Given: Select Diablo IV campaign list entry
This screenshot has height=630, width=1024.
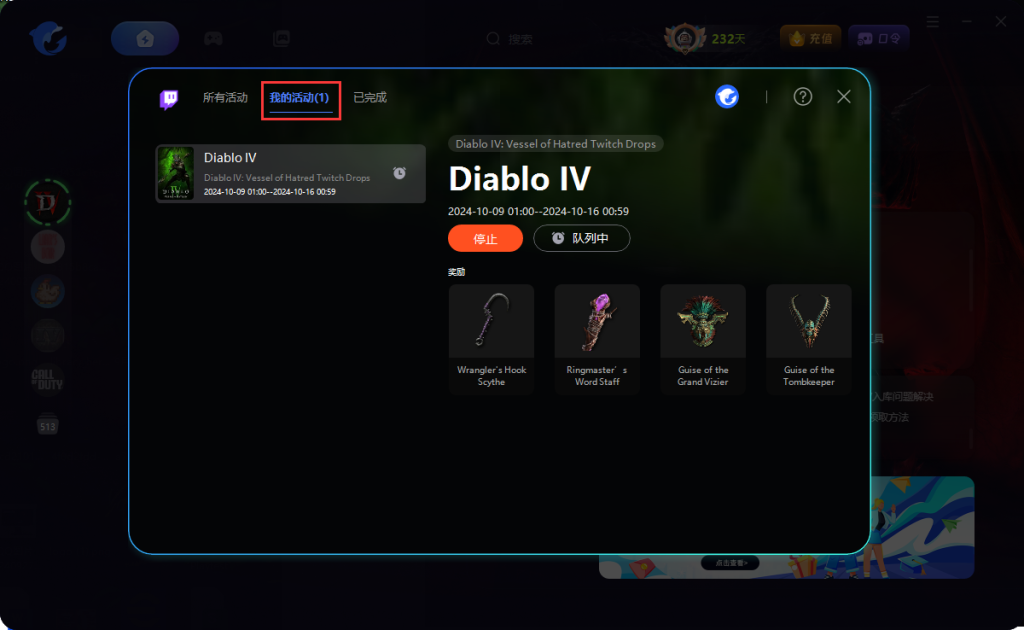Looking at the screenshot, I should 291,174.
